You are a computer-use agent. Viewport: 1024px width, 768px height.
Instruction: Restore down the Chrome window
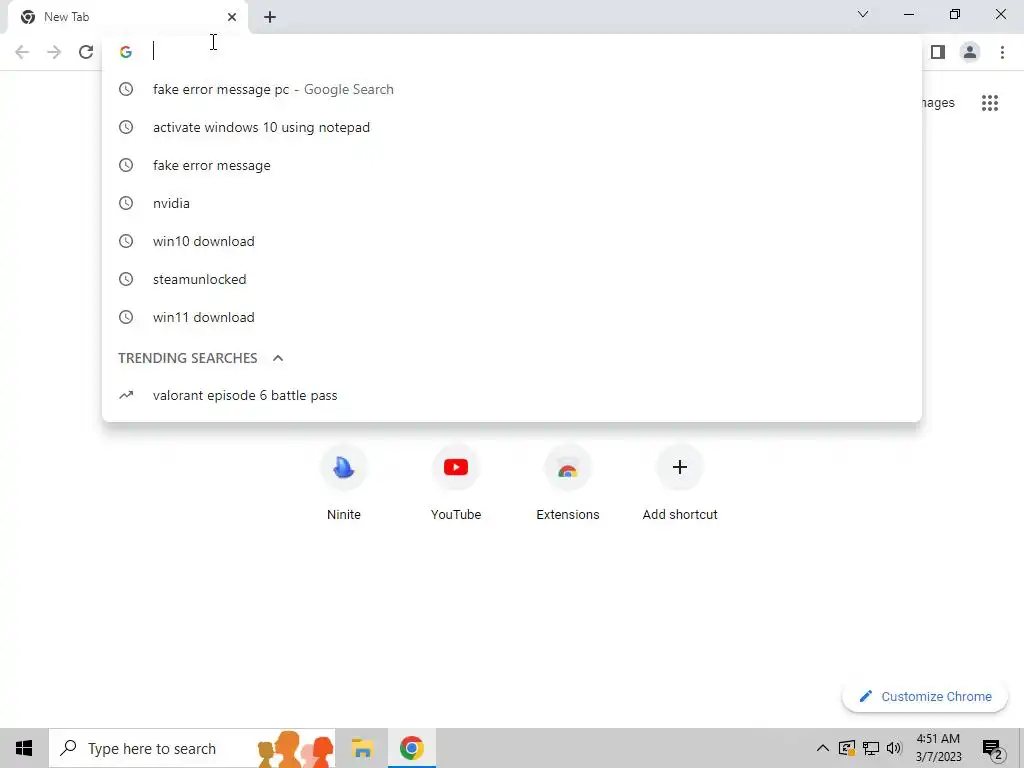point(955,14)
